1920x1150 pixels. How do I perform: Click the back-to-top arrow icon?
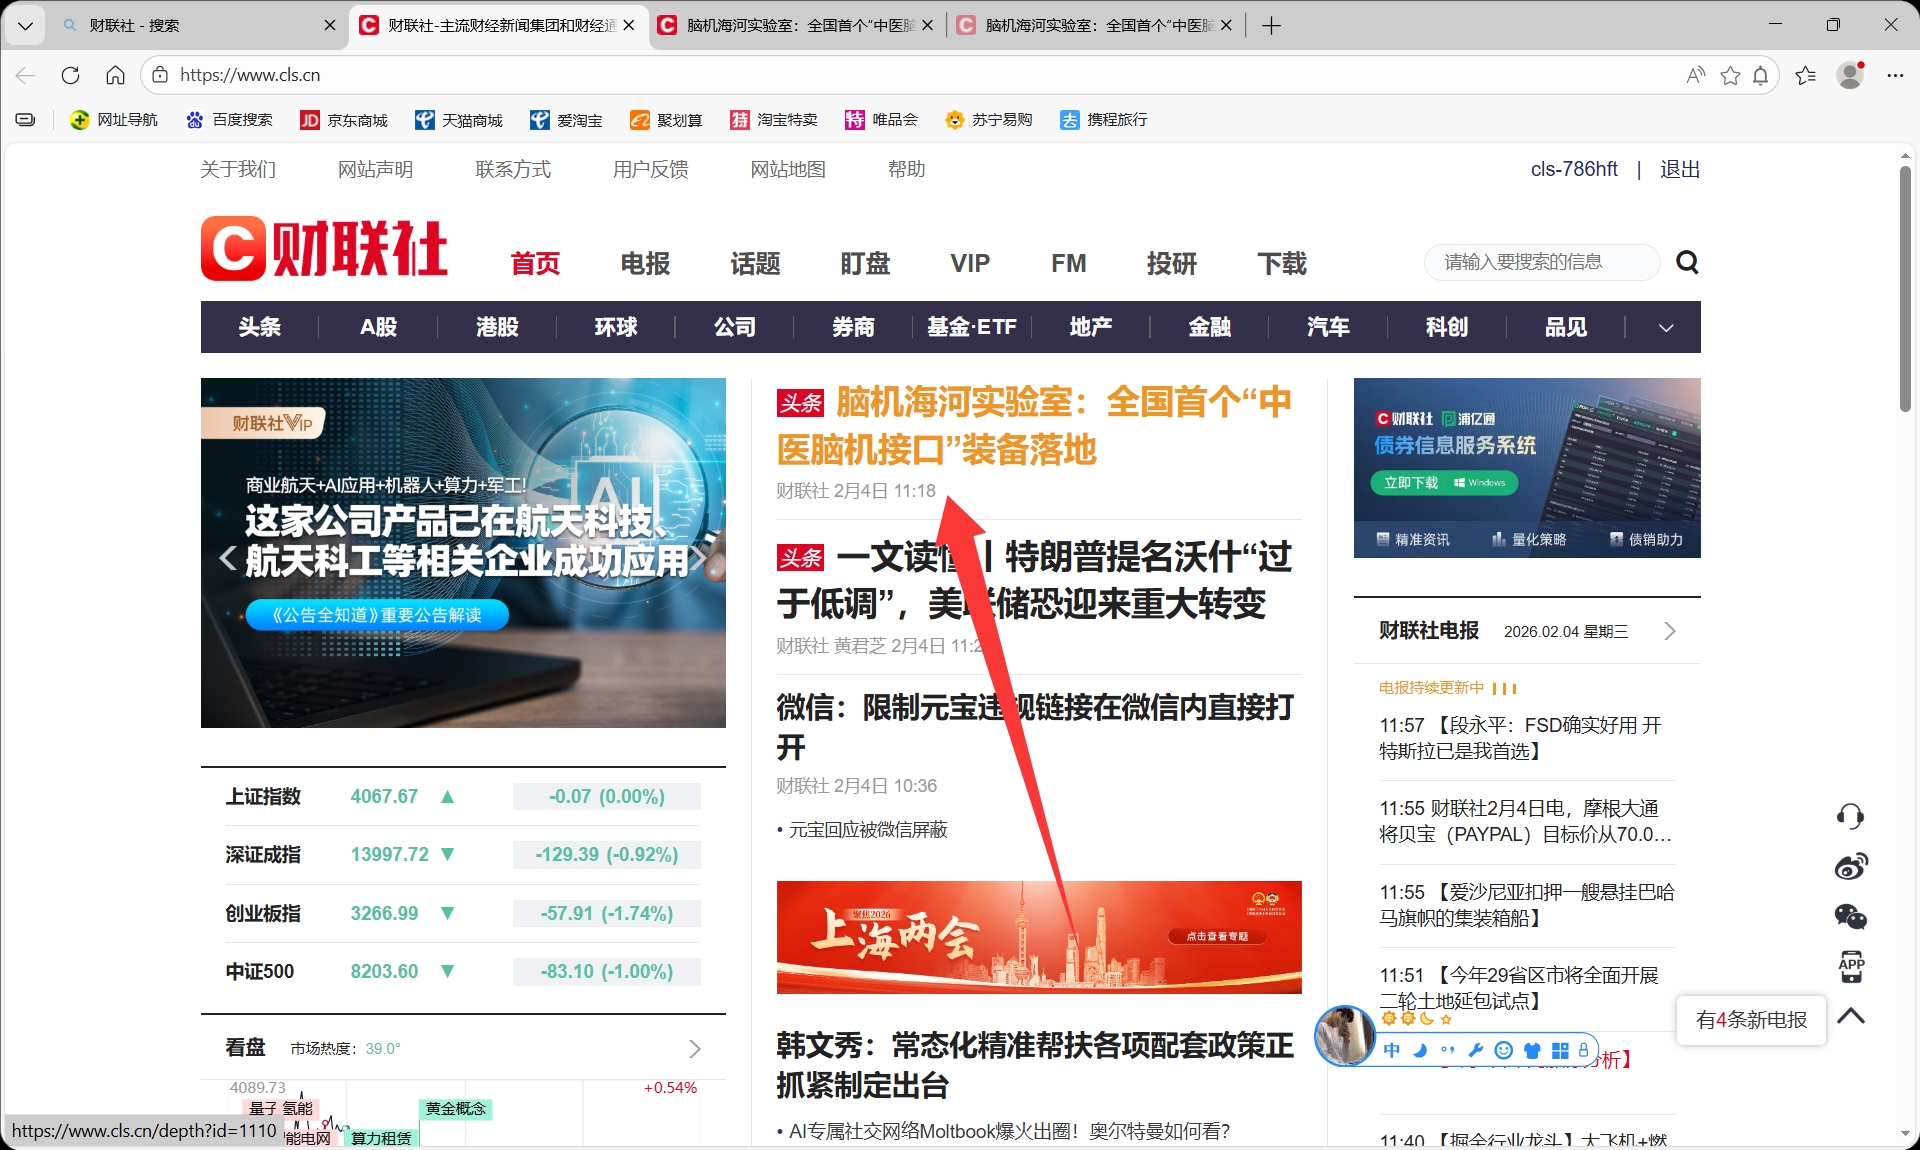point(1851,1016)
